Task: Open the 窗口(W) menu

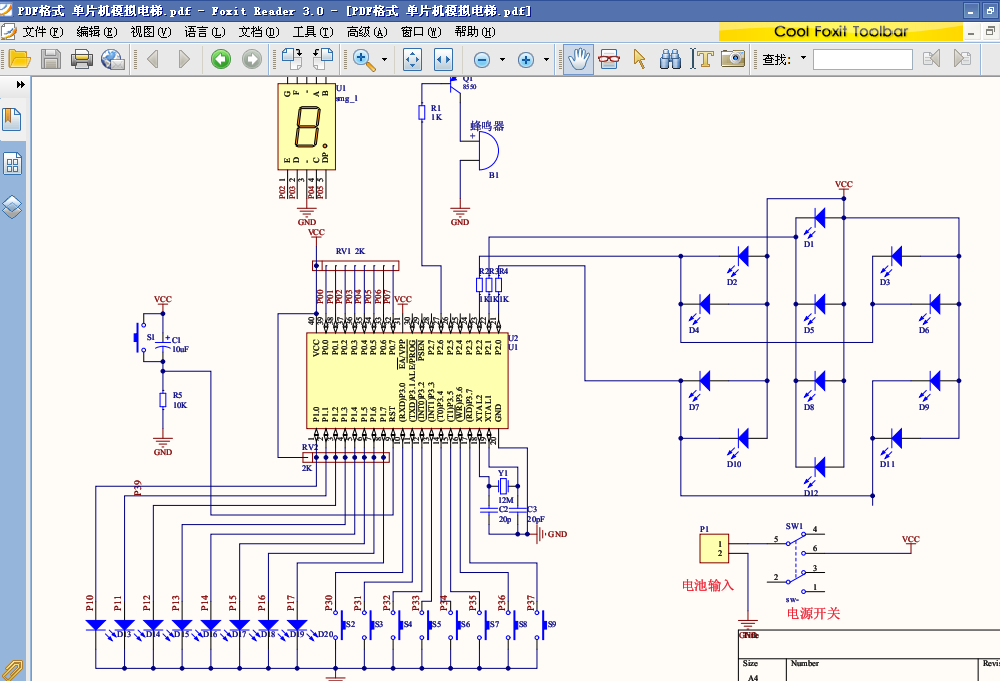Action: click(x=421, y=32)
